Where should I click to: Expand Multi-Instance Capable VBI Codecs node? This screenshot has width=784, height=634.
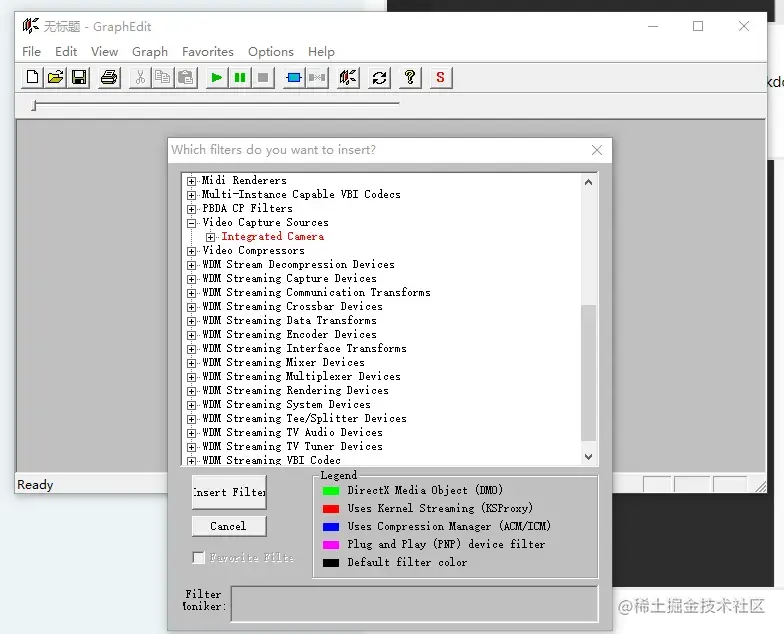(191, 195)
